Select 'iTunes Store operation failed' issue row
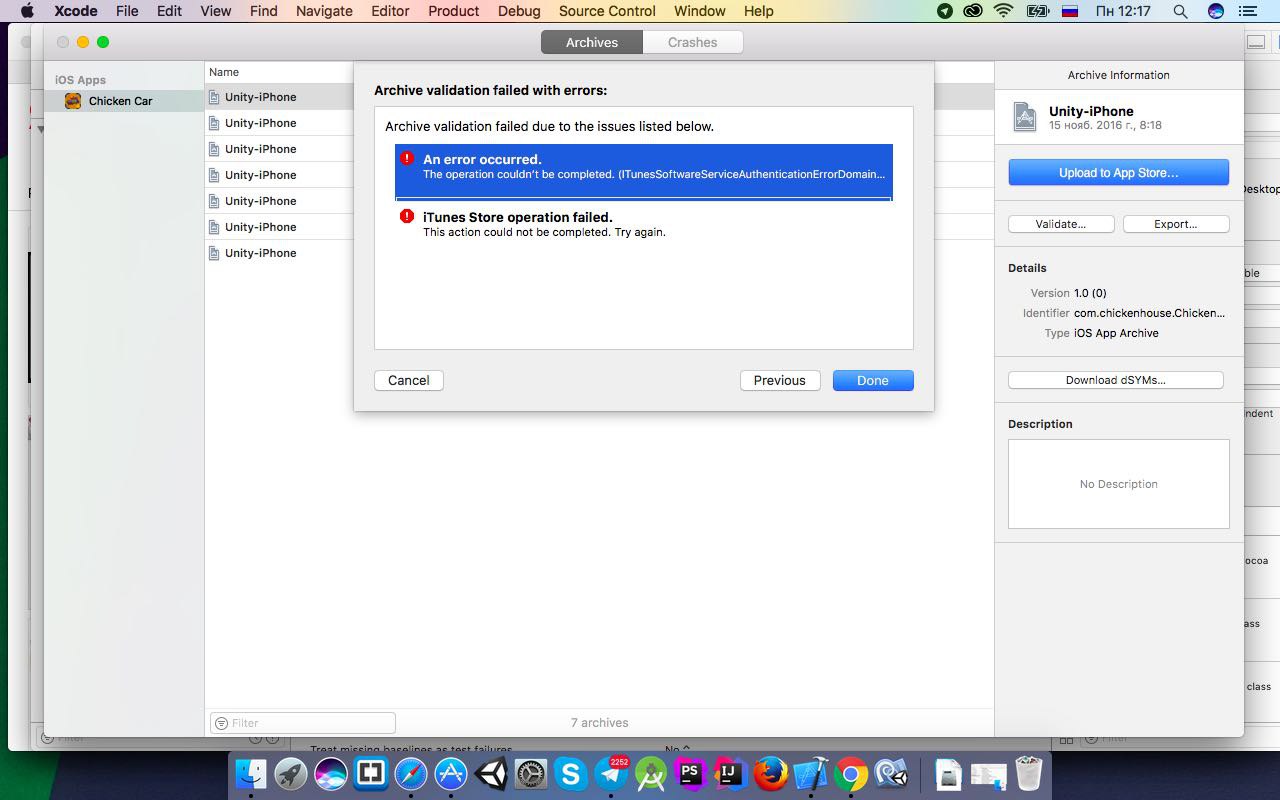This screenshot has width=1280, height=800. click(x=644, y=224)
